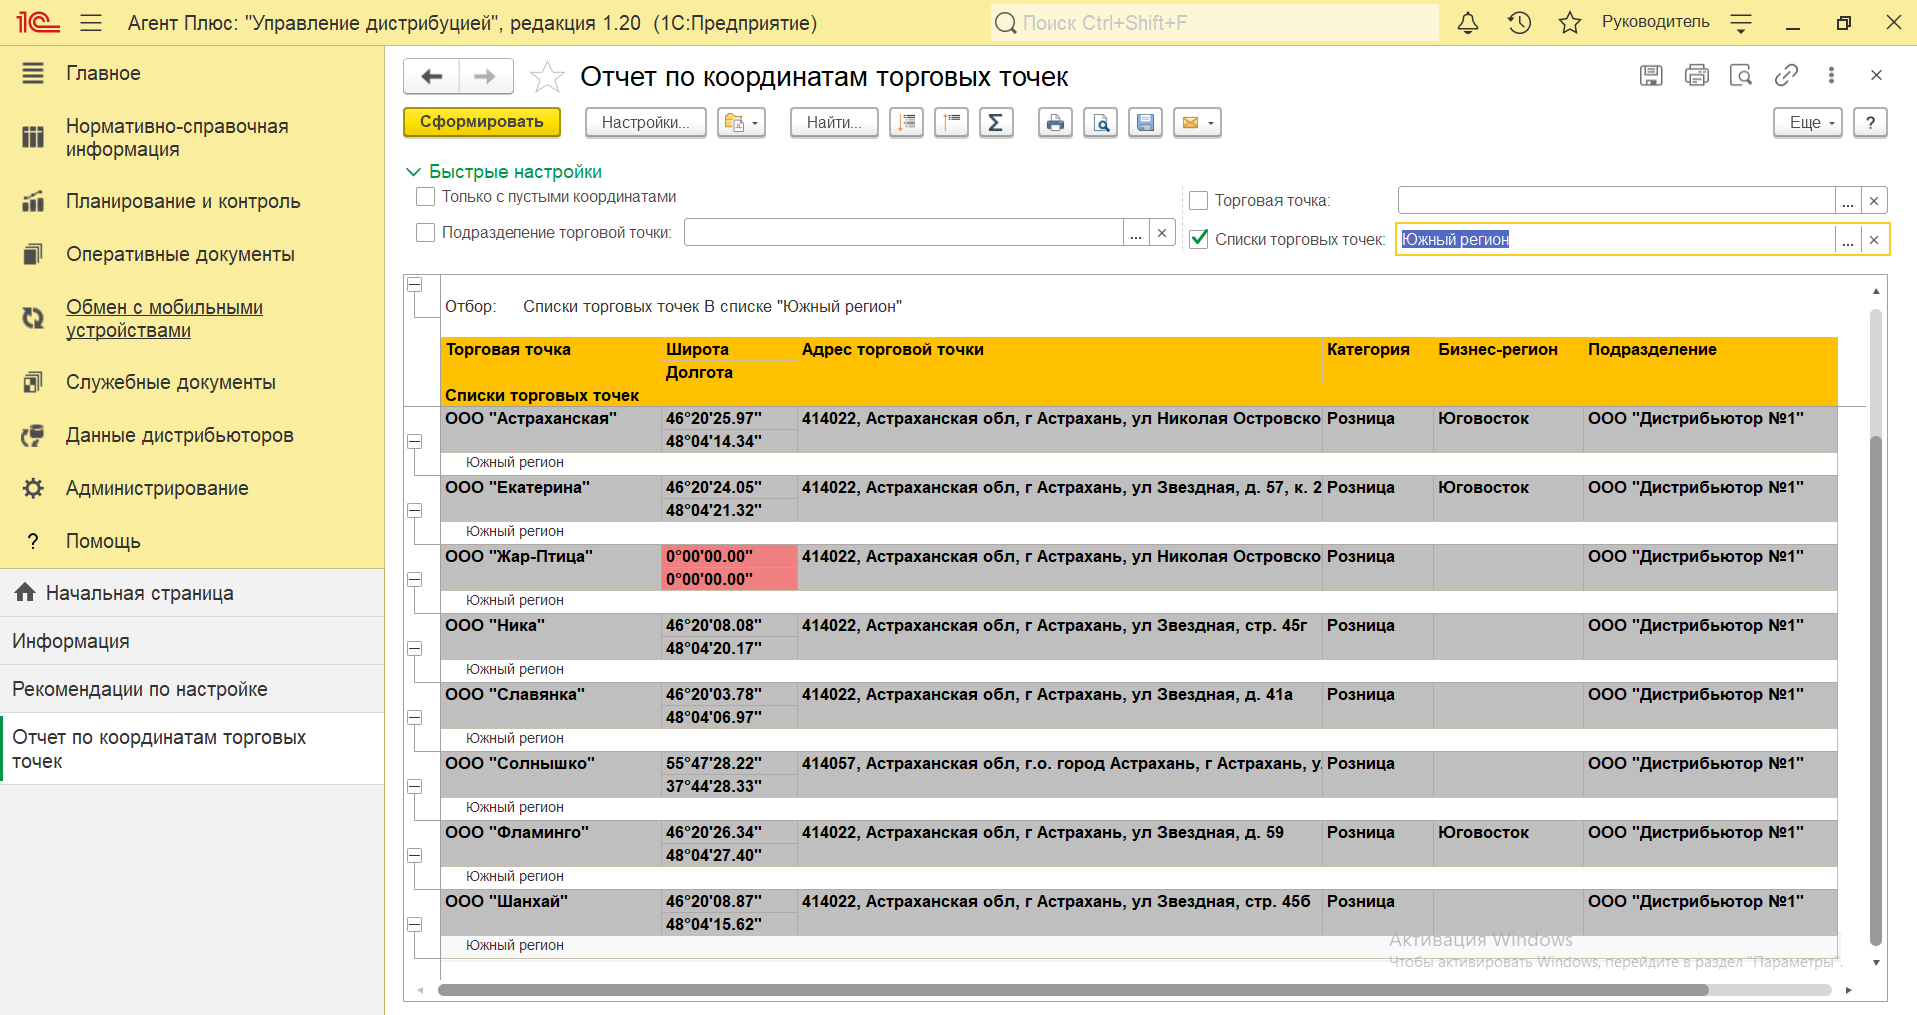Open the header preview icon
Image resolution: width=1917 pixels, height=1015 pixels.
point(1741,75)
